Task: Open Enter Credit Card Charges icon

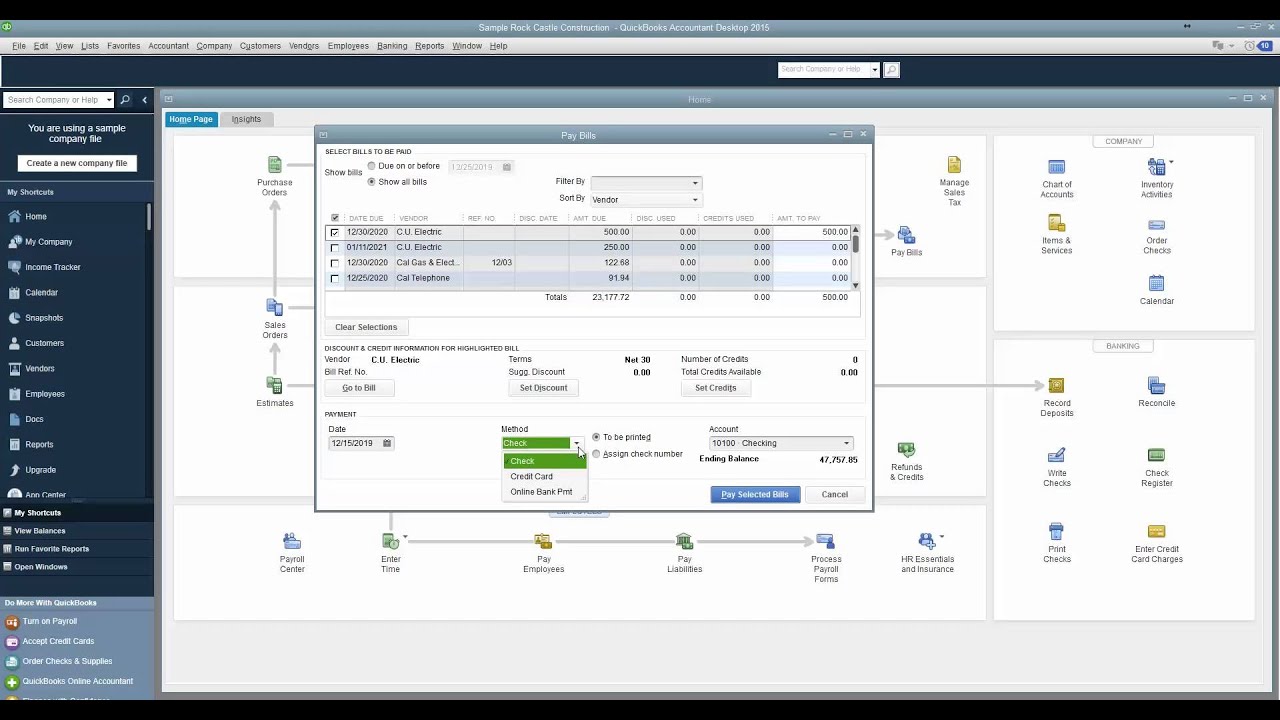Action: [x=1156, y=531]
